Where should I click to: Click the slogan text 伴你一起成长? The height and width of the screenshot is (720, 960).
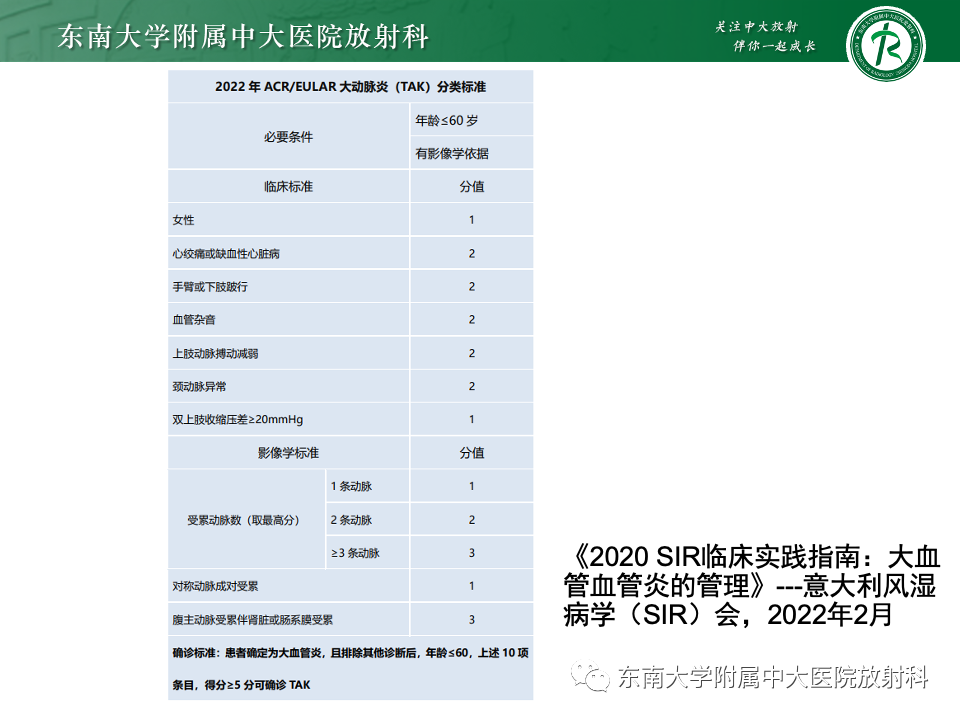click(774, 46)
